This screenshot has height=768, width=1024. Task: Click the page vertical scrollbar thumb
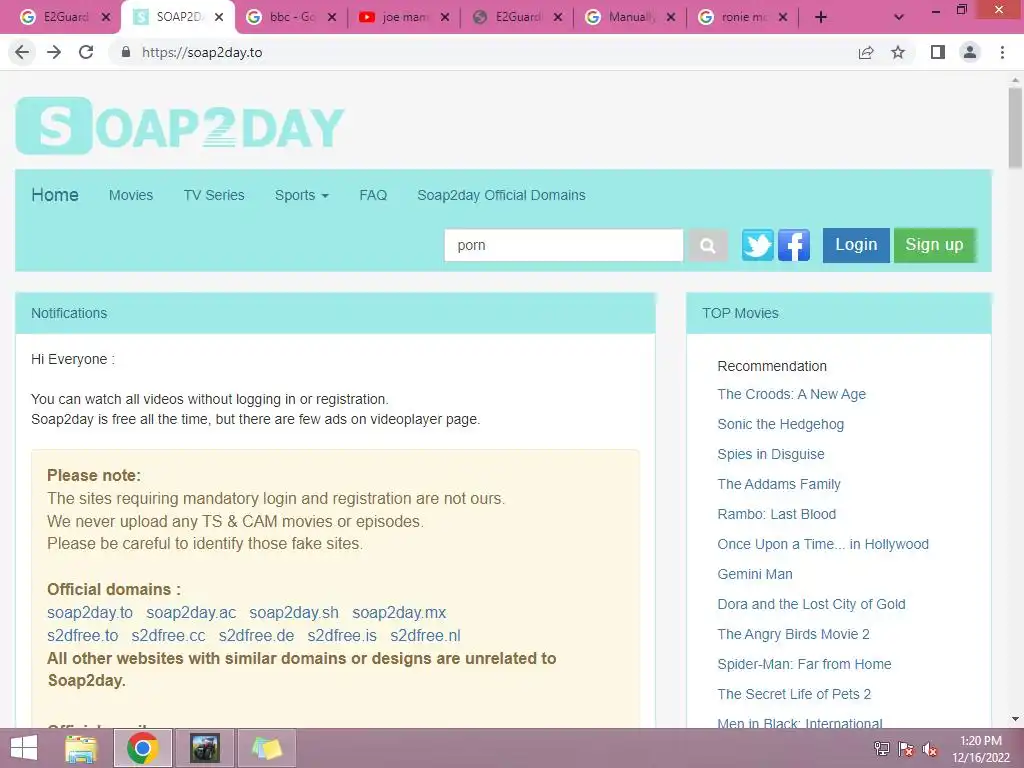click(1015, 129)
